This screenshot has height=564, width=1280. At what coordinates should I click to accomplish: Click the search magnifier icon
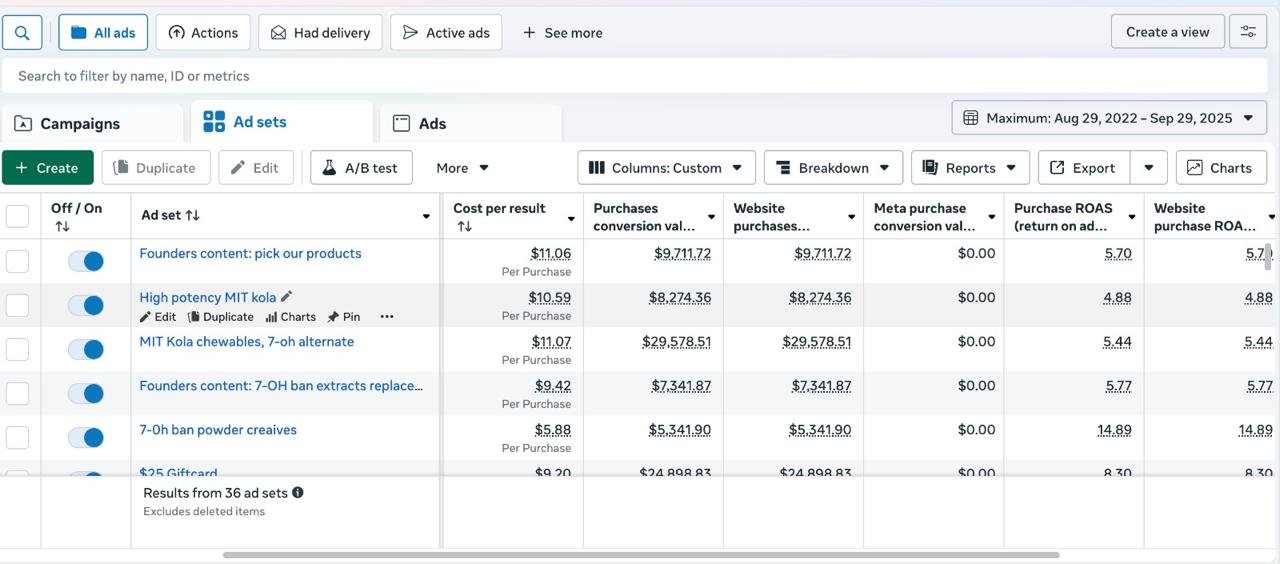[x=22, y=32]
